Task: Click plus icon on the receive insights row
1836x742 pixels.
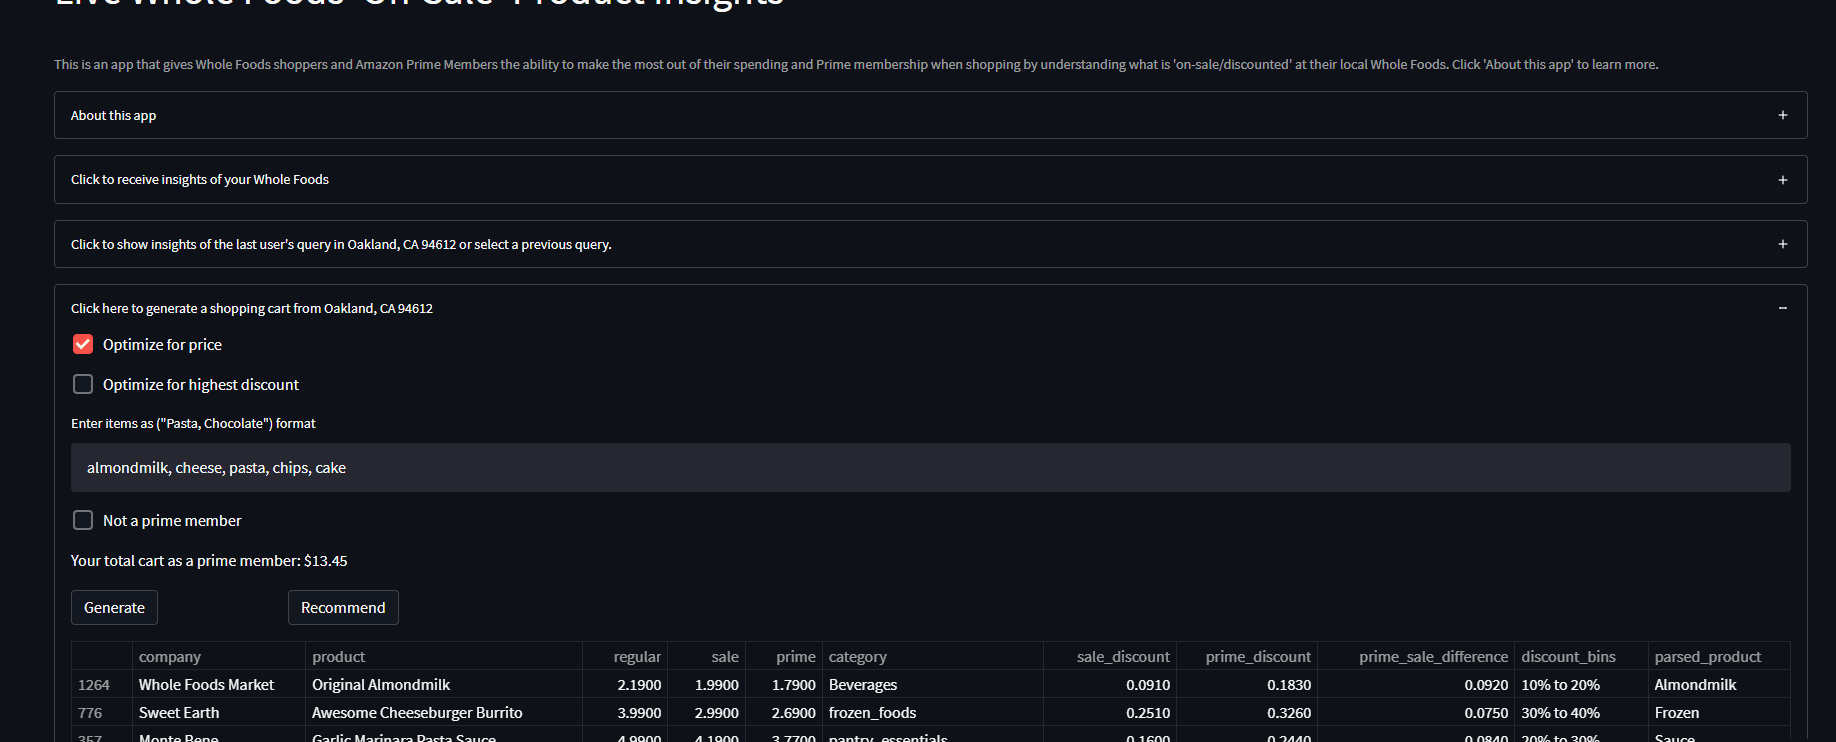Action: tap(1782, 180)
